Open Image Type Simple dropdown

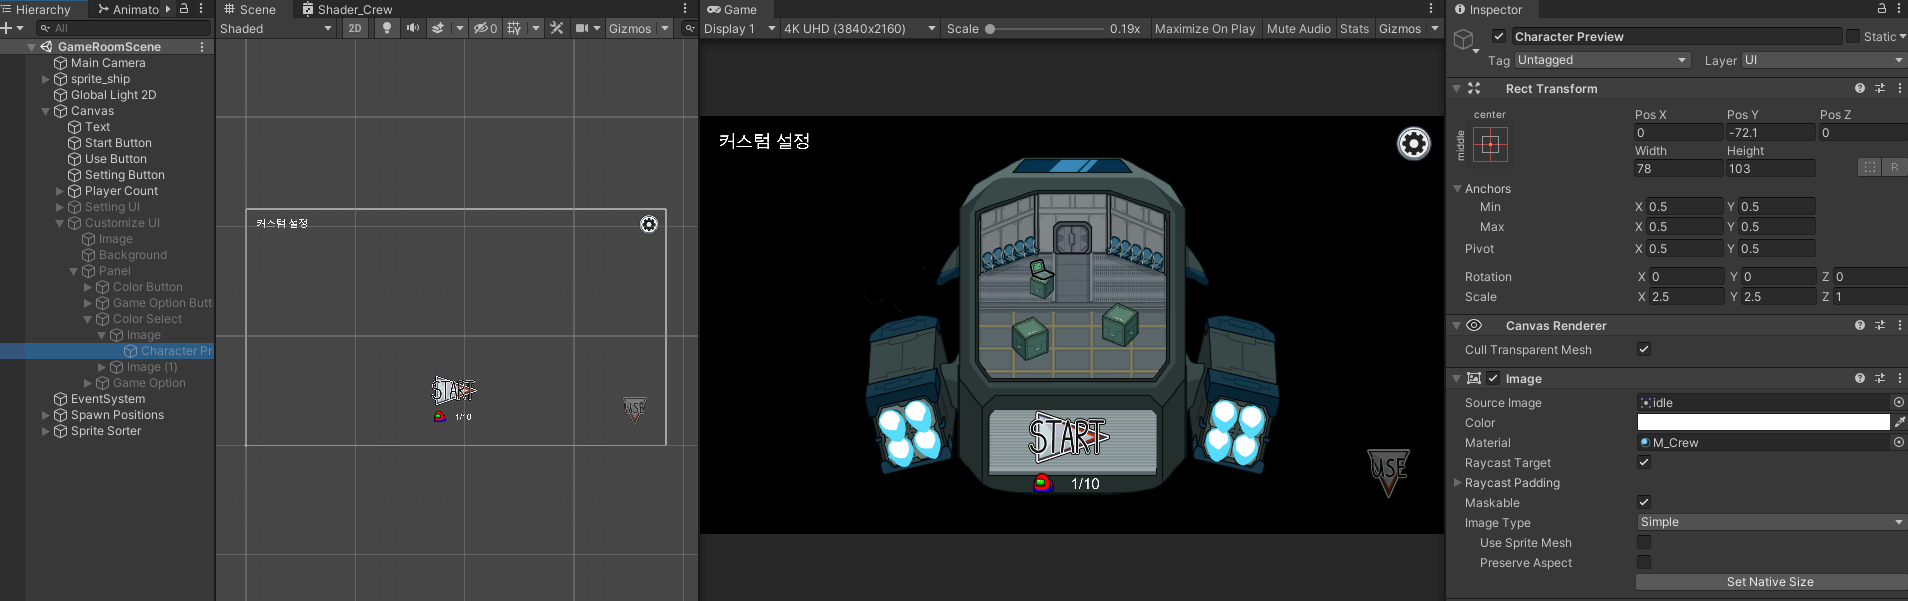pyautogui.click(x=1771, y=522)
